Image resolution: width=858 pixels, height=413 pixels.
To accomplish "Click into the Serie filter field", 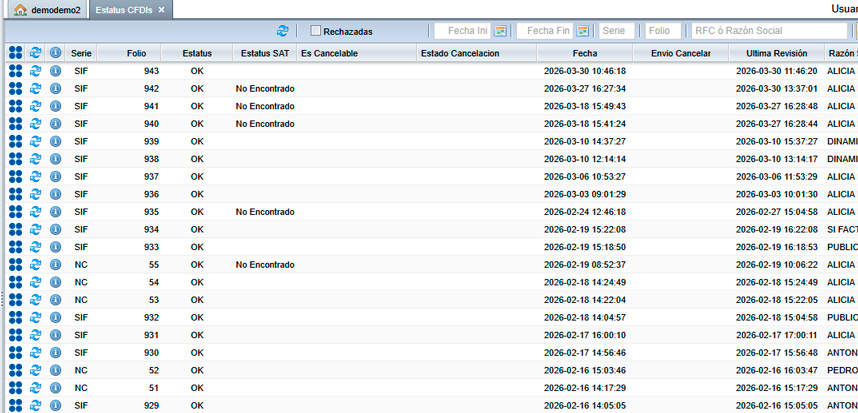I will point(617,31).
